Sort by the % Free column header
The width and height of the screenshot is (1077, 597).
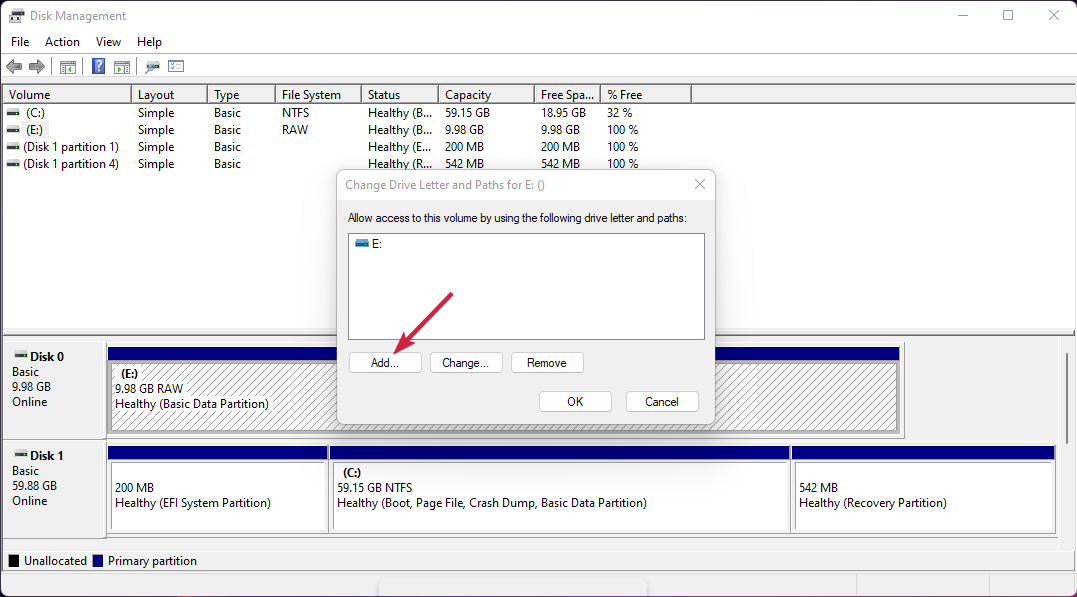(646, 95)
